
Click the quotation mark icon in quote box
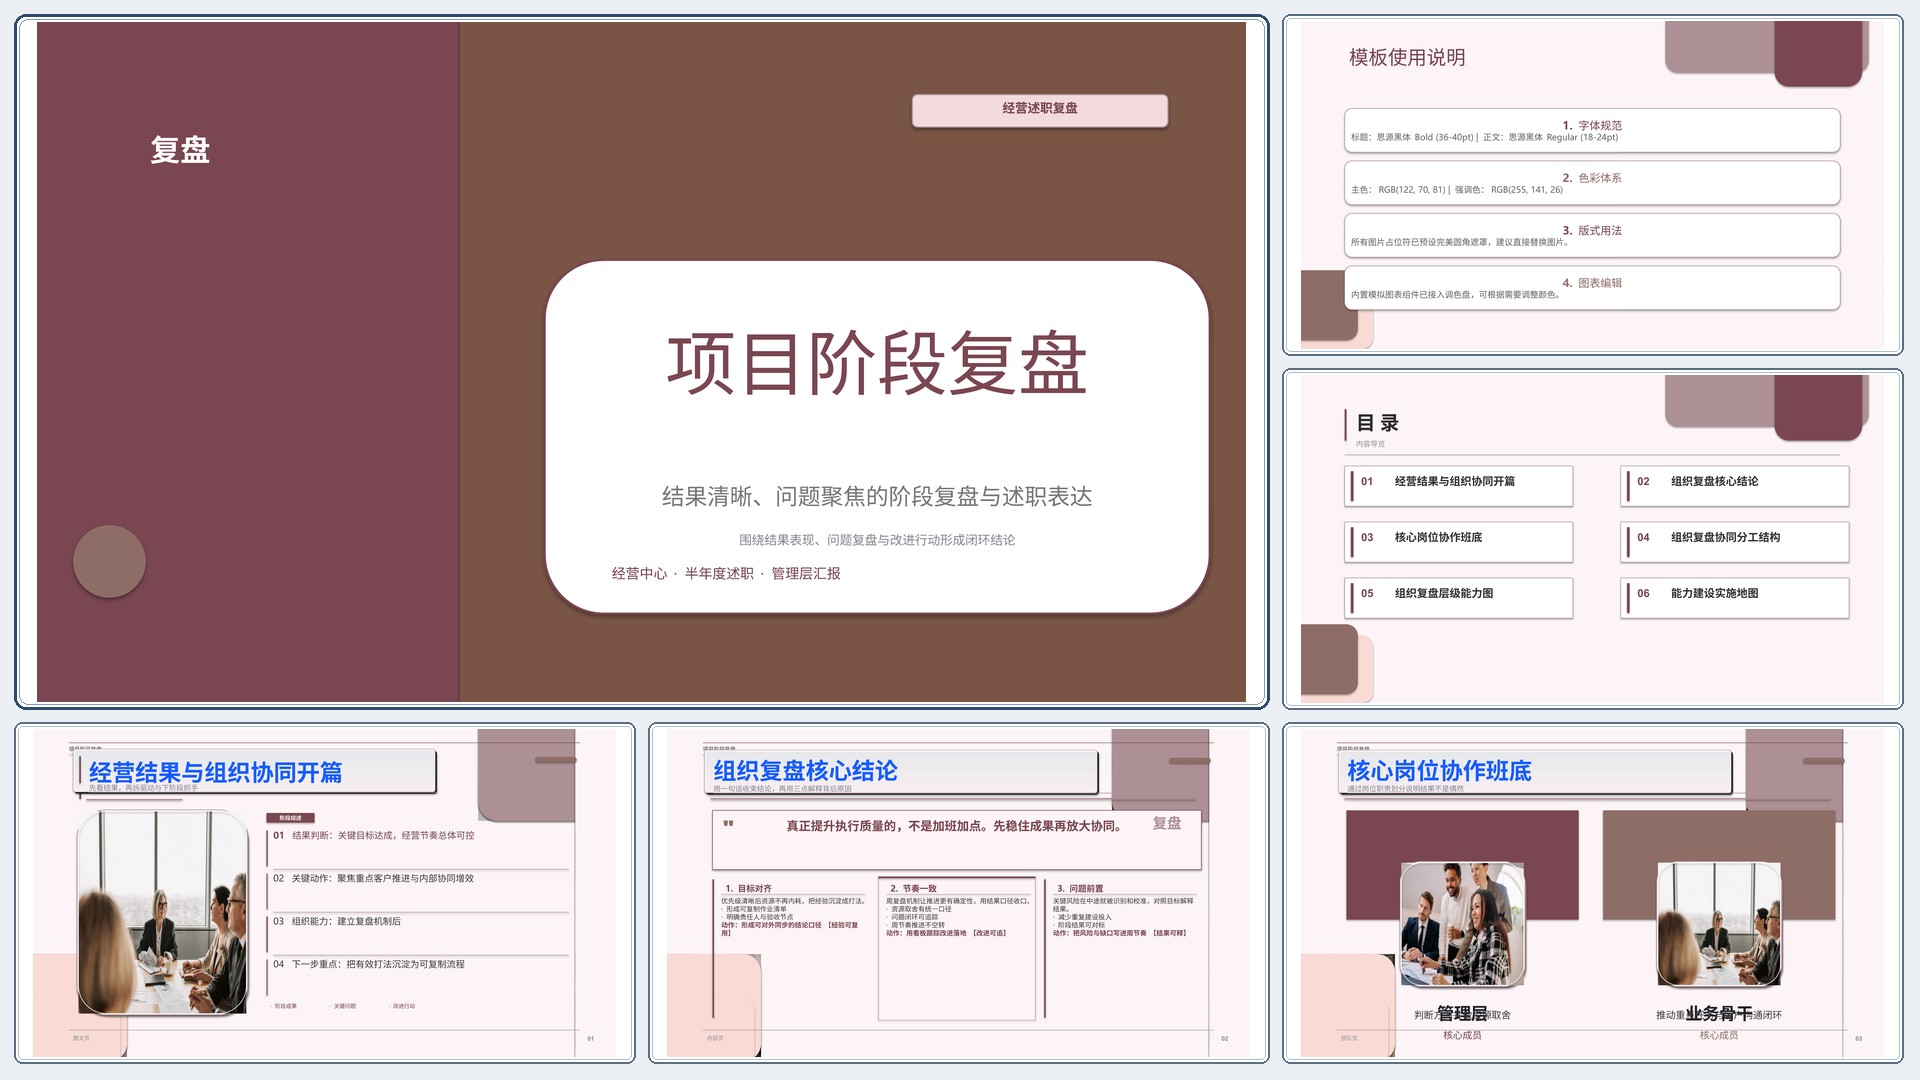(728, 825)
